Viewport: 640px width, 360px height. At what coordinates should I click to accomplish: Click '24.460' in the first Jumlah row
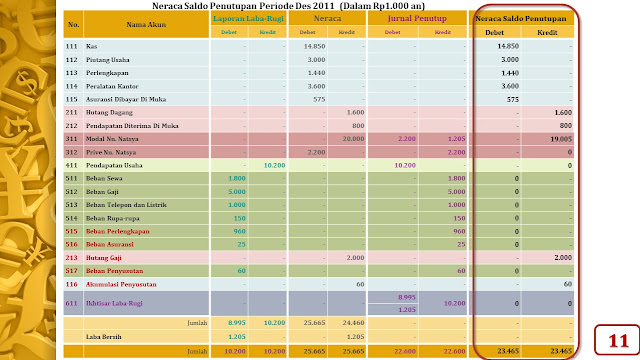click(x=353, y=323)
